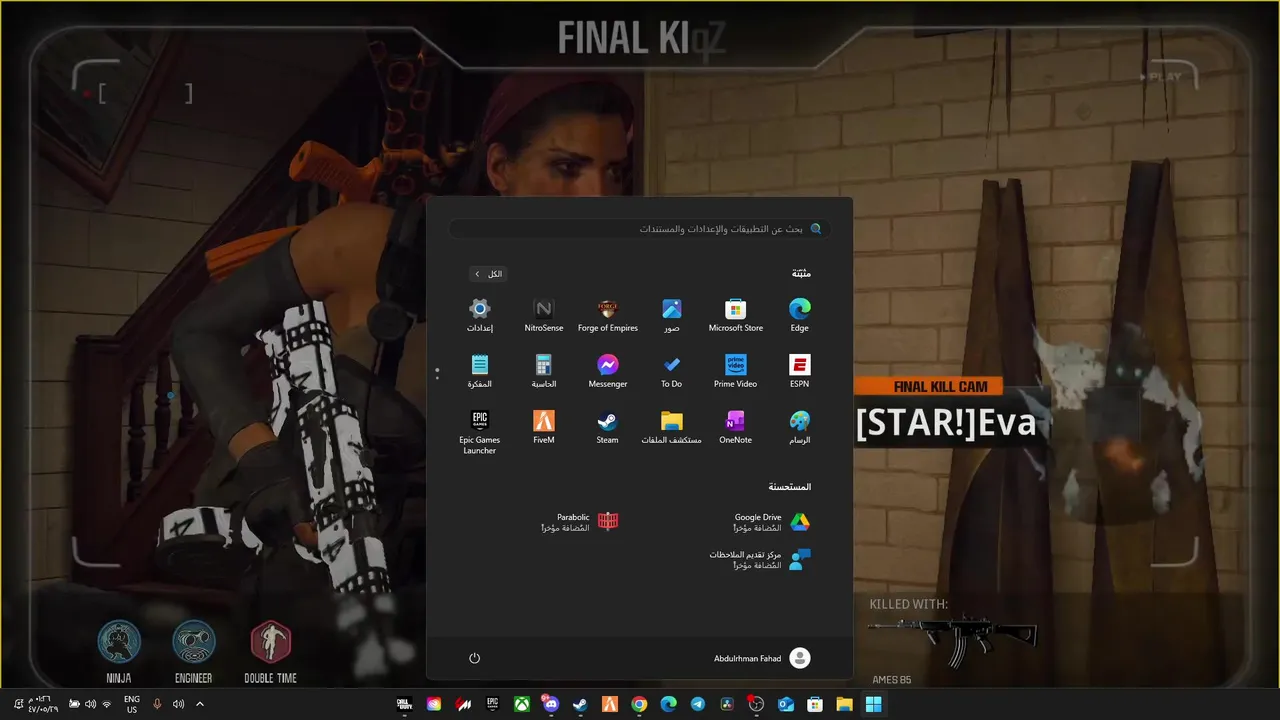Open recommended Google Drive item
1280x720 pixels.
[x=770, y=522]
